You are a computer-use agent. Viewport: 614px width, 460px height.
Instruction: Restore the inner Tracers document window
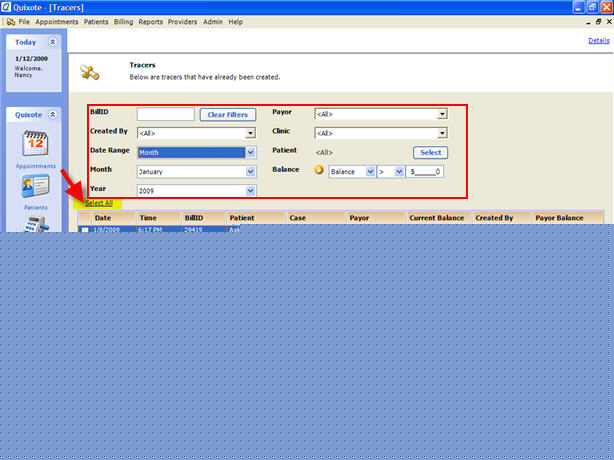(598, 22)
